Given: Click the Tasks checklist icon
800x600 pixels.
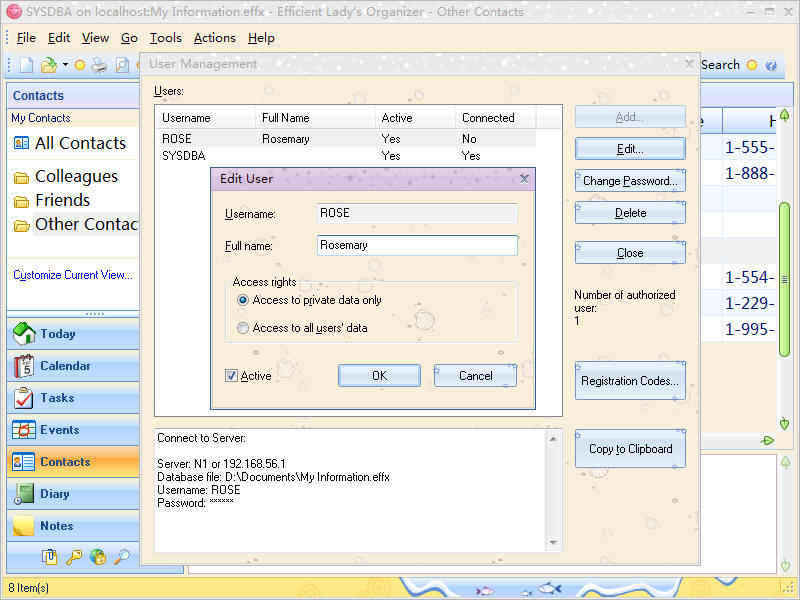Looking at the screenshot, I should coord(23,398).
